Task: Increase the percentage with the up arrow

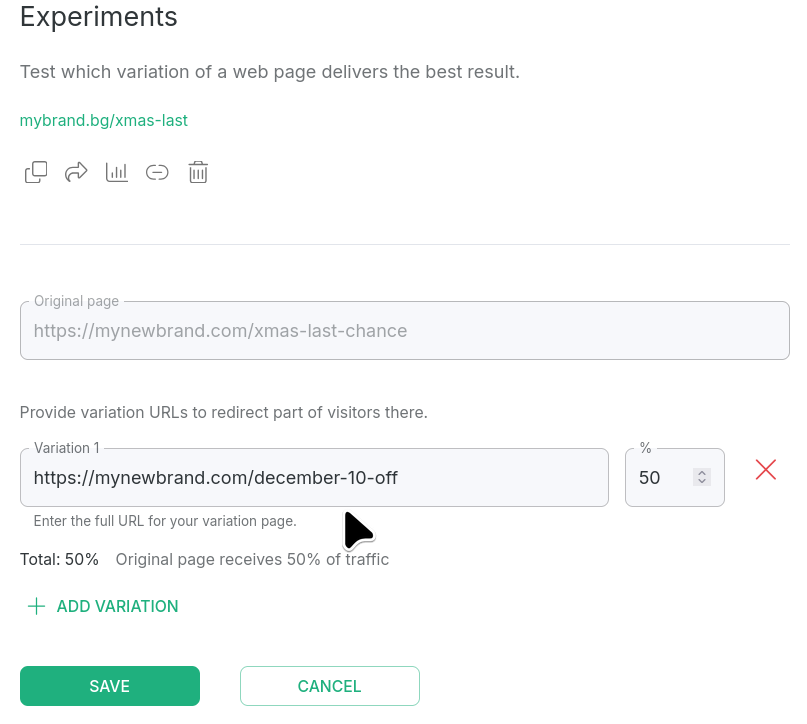Action: coord(702,473)
